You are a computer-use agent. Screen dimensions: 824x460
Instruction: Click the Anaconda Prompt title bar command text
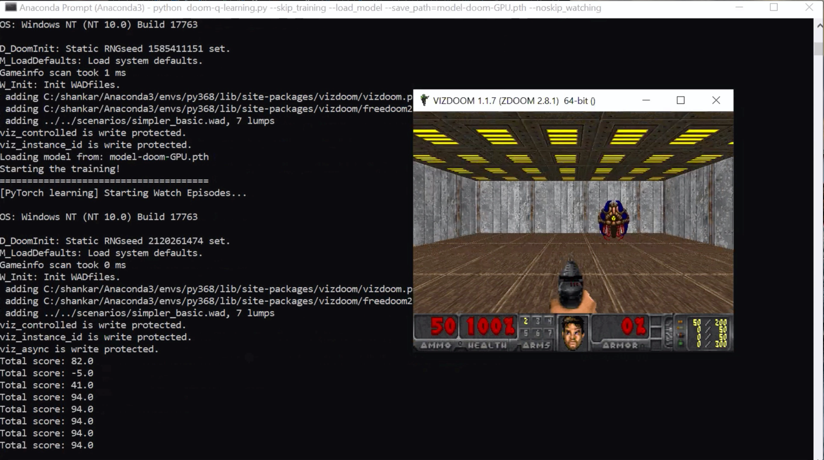[310, 8]
